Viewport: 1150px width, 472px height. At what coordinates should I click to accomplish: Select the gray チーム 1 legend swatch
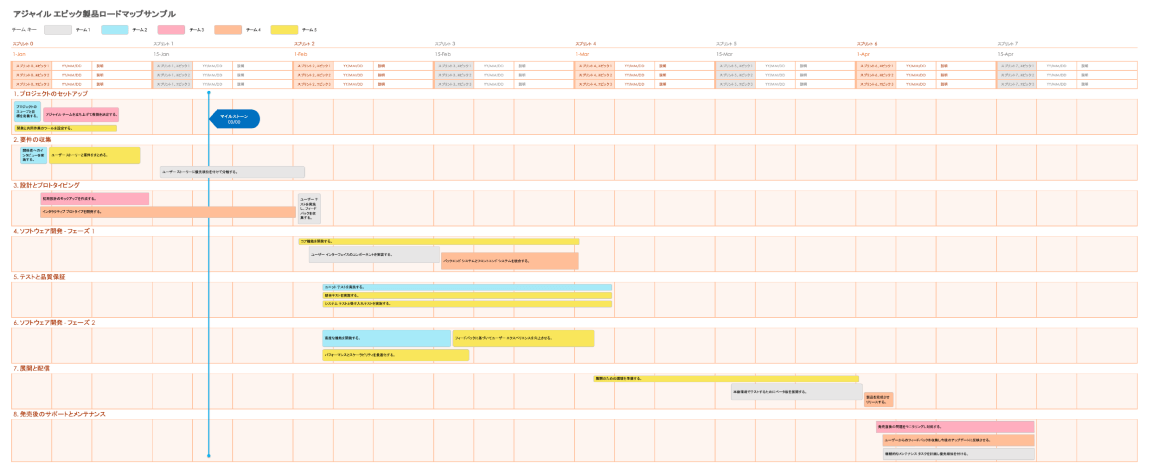pyautogui.click(x=58, y=30)
